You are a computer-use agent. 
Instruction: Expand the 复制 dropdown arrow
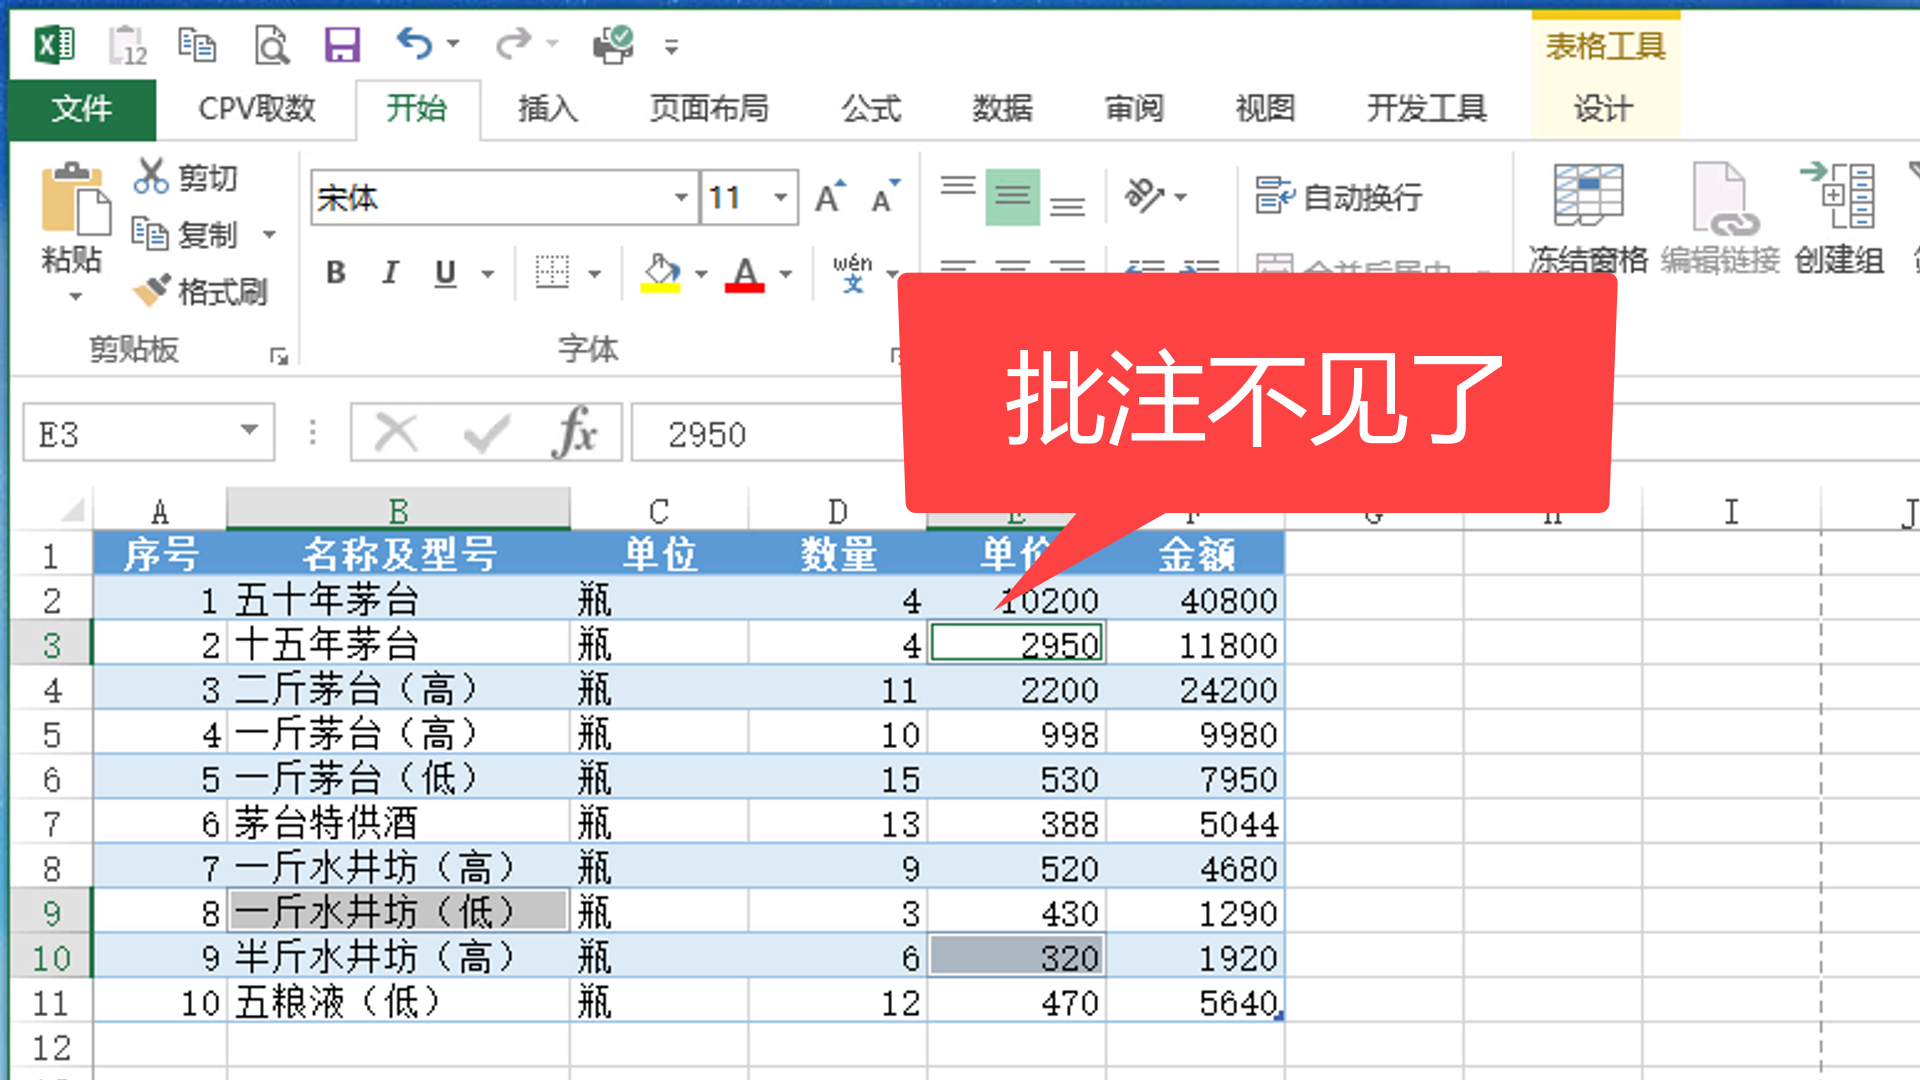coord(269,235)
